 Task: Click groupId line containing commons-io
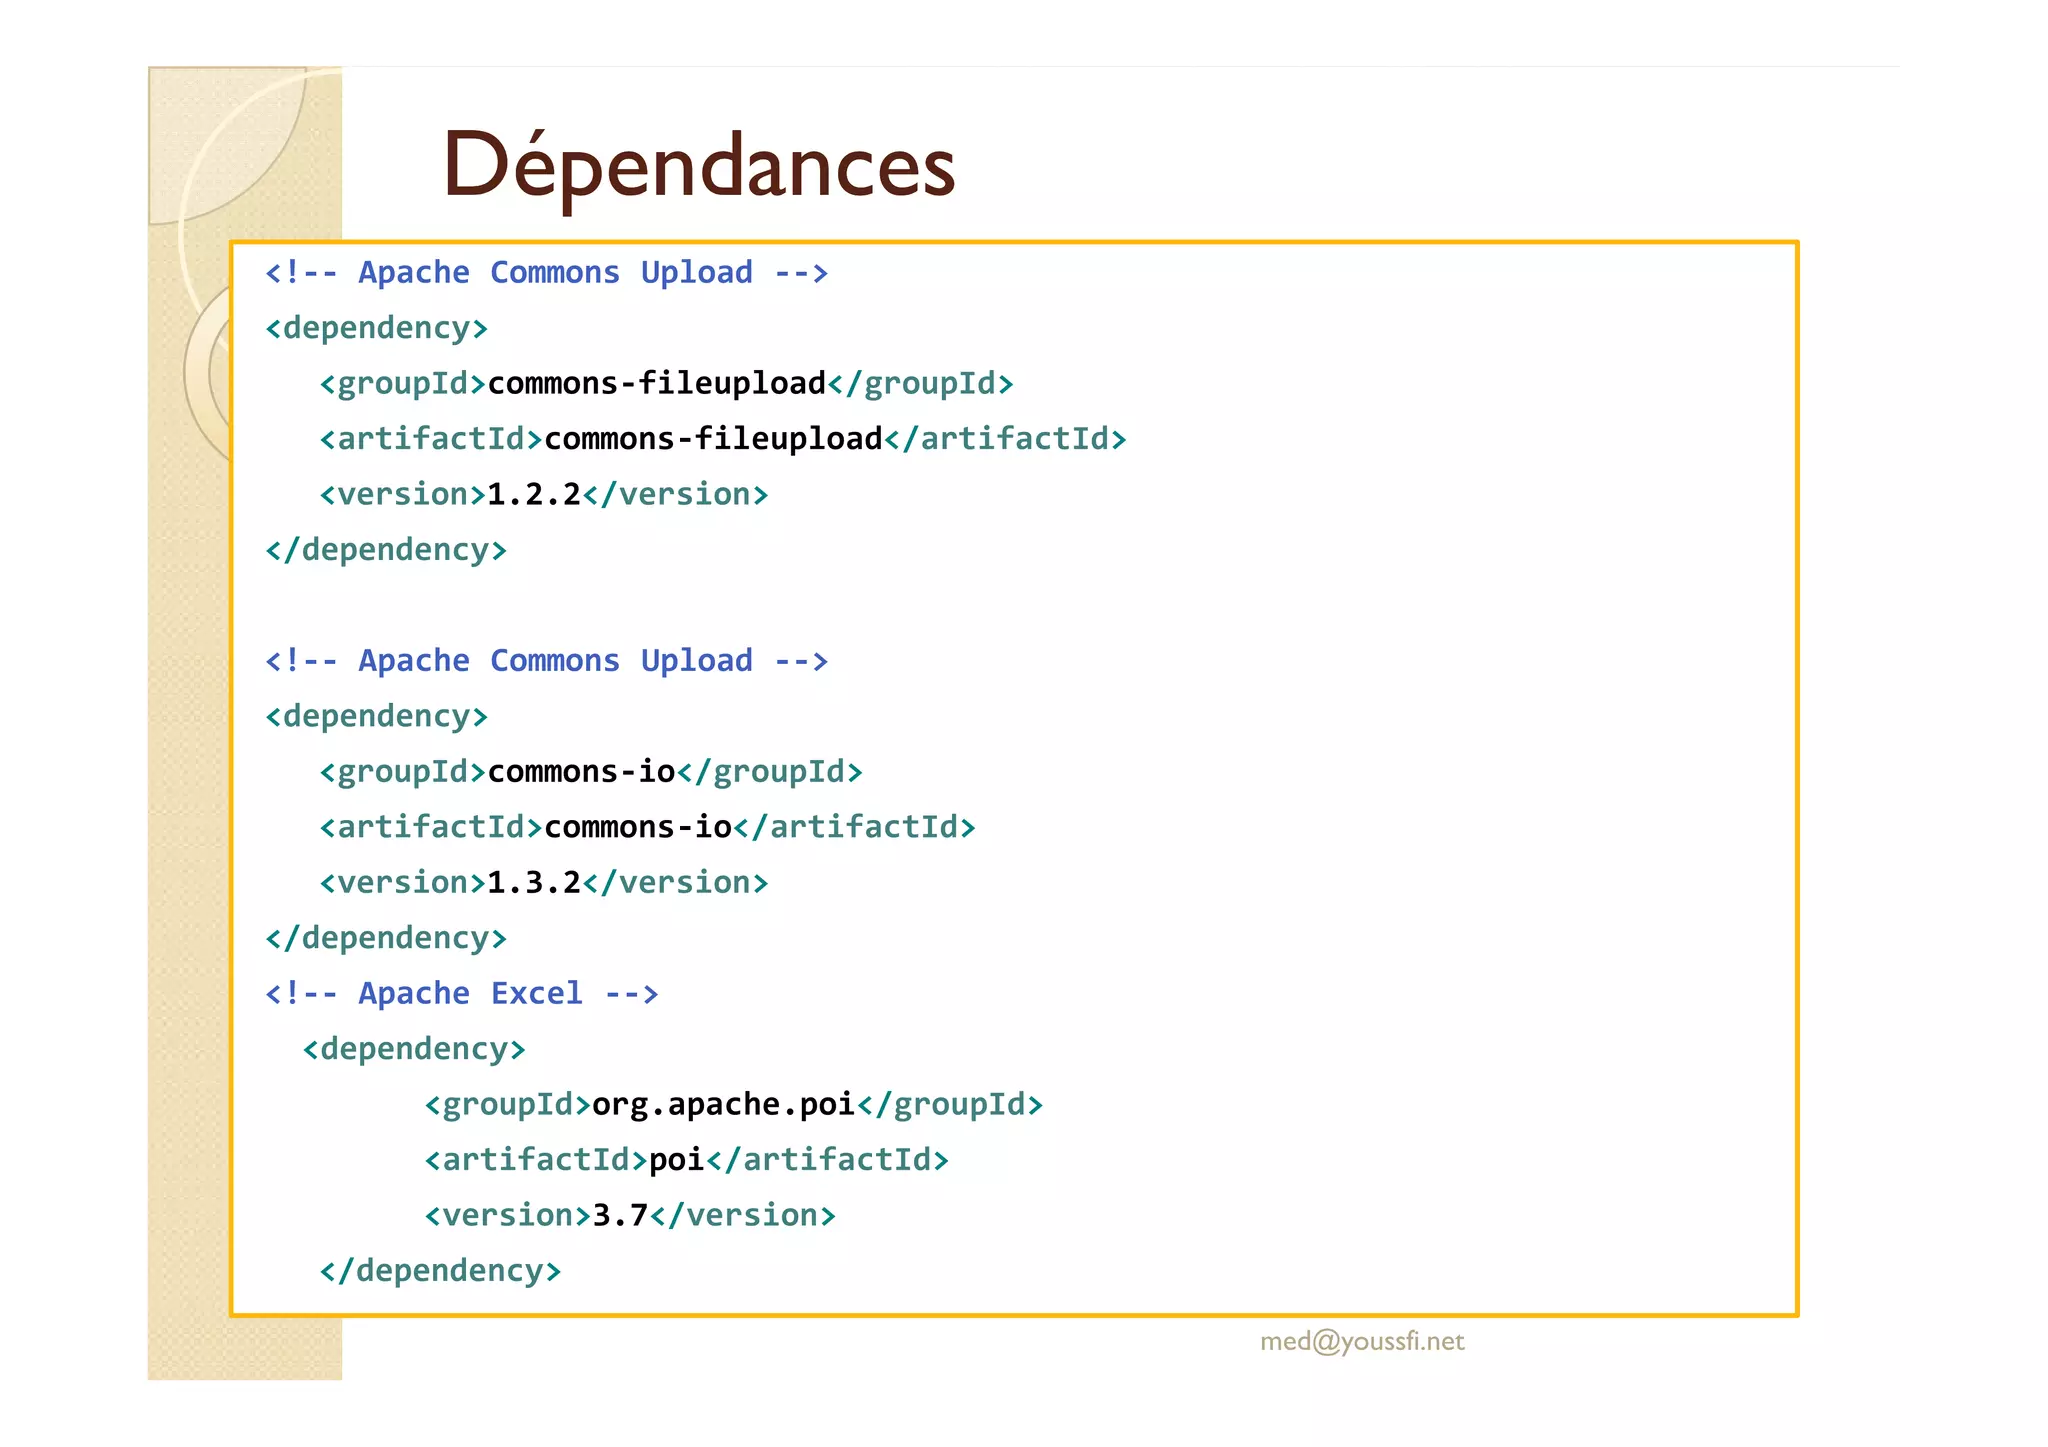coord(591,772)
